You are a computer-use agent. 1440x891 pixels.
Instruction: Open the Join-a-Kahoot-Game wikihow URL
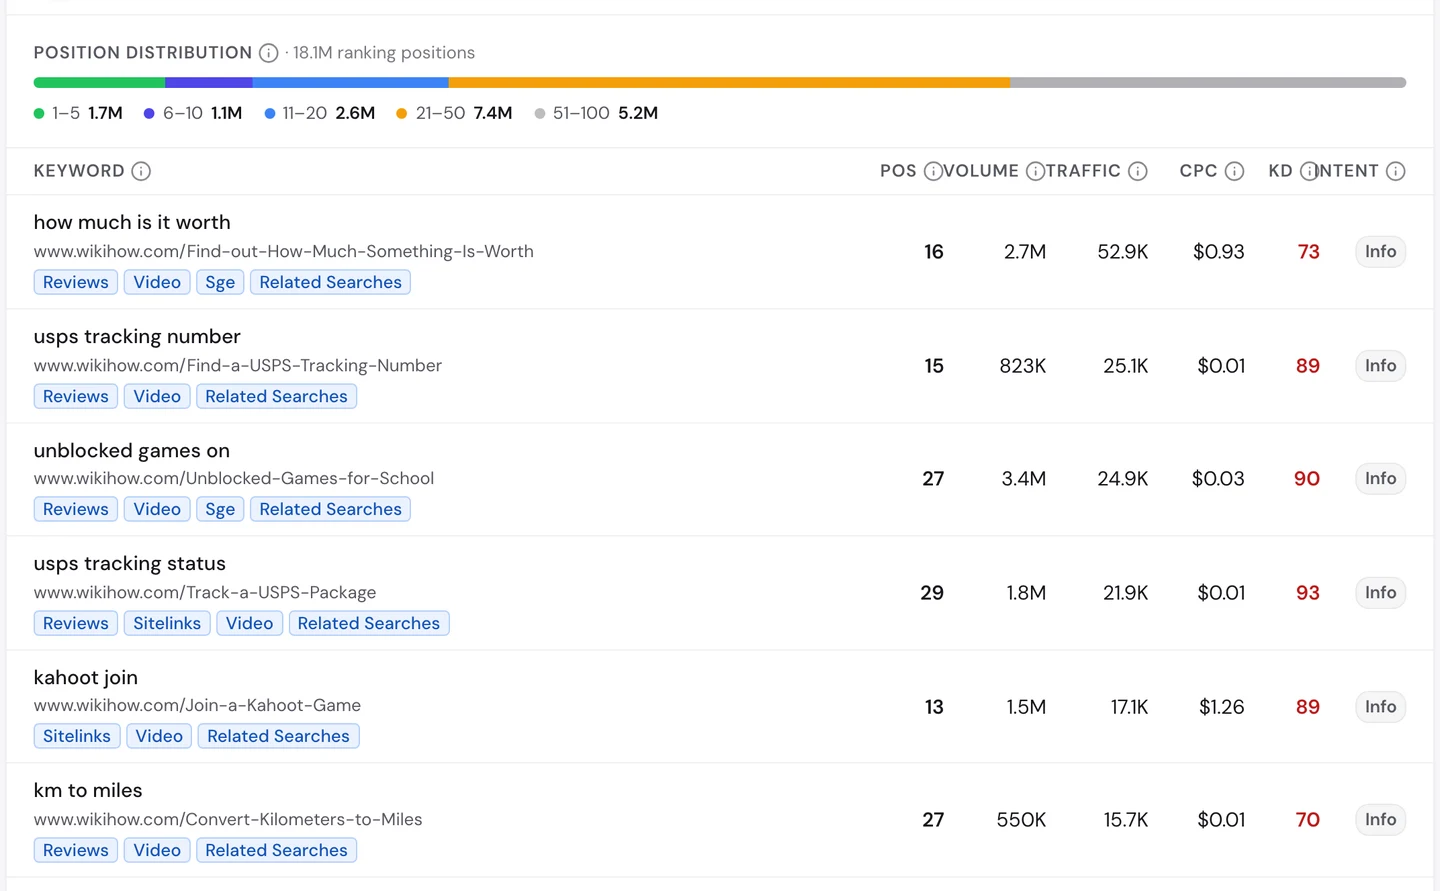tap(197, 706)
